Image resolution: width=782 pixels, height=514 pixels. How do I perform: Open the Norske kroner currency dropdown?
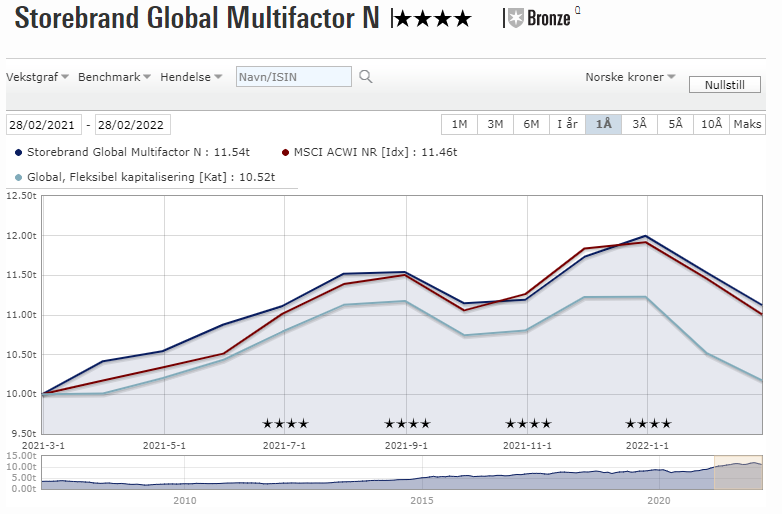point(630,77)
